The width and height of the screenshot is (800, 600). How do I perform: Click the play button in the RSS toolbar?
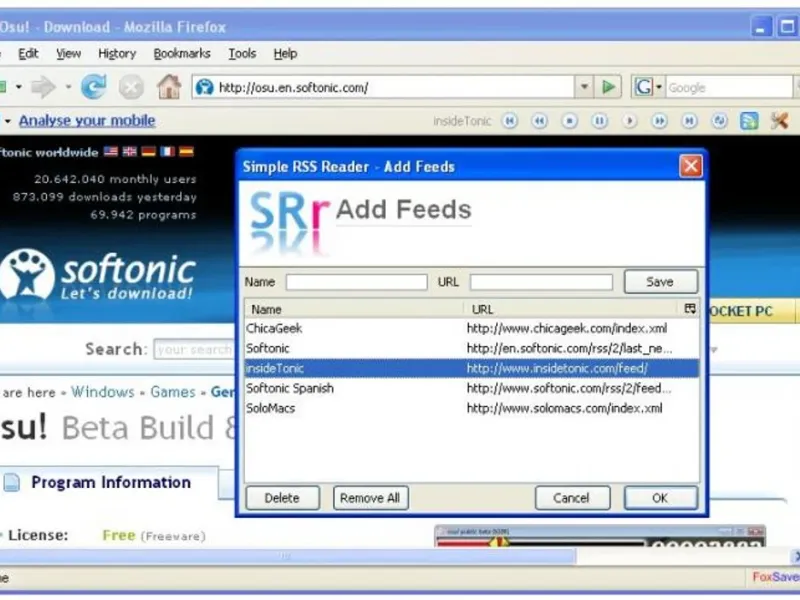(630, 121)
